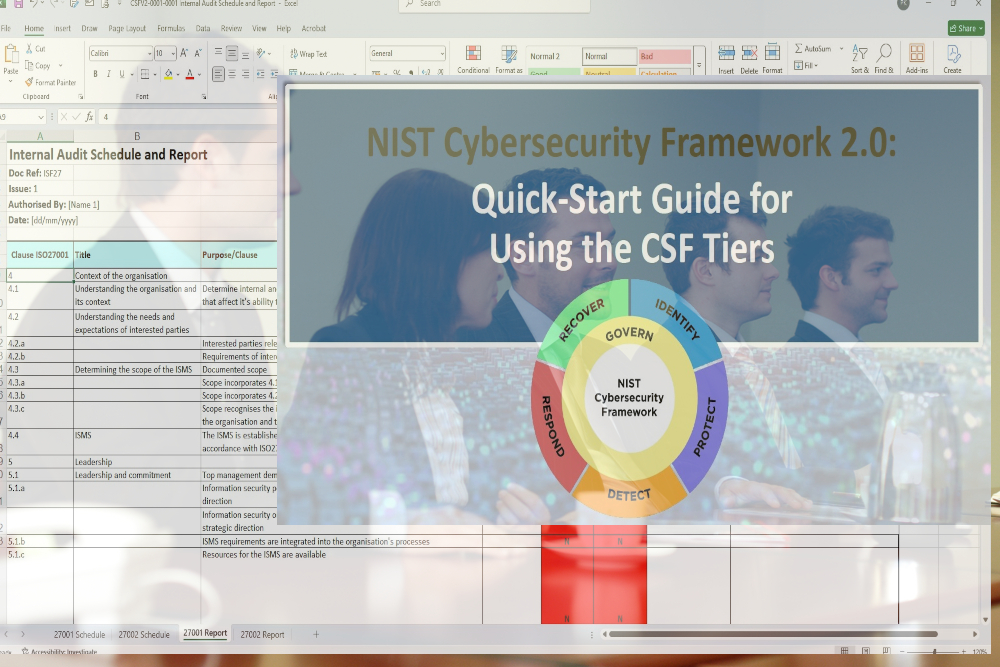Click the Insert Function fx icon
The height and width of the screenshot is (667, 1000).
89,117
